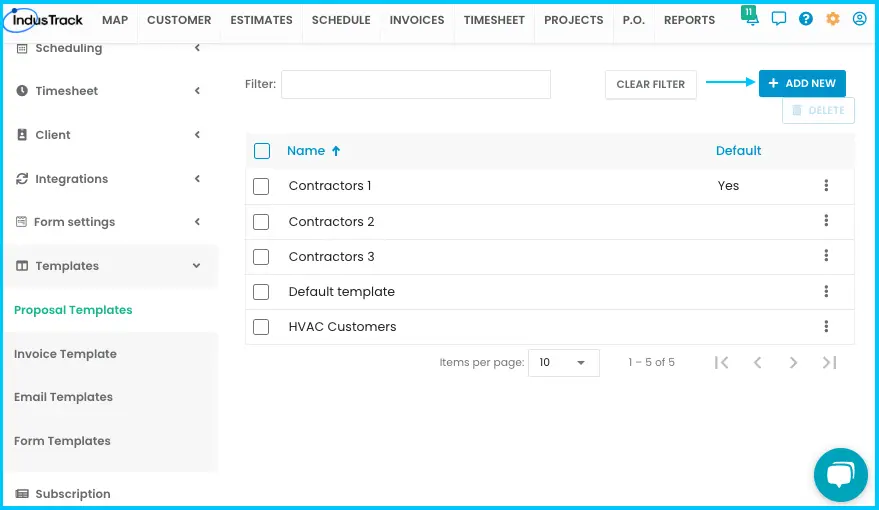This screenshot has width=879, height=510.
Task: Check the Contractors 3 row checkbox
Action: pyautogui.click(x=261, y=257)
